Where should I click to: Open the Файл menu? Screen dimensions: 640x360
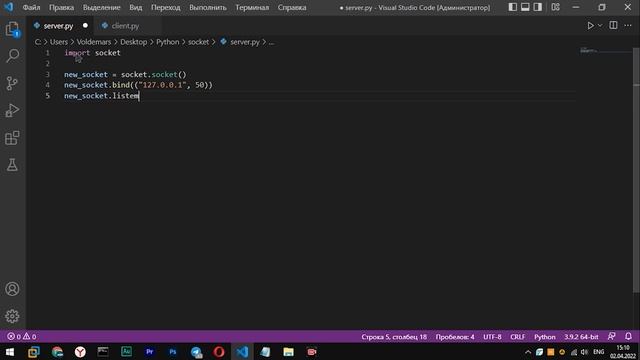(31, 7)
